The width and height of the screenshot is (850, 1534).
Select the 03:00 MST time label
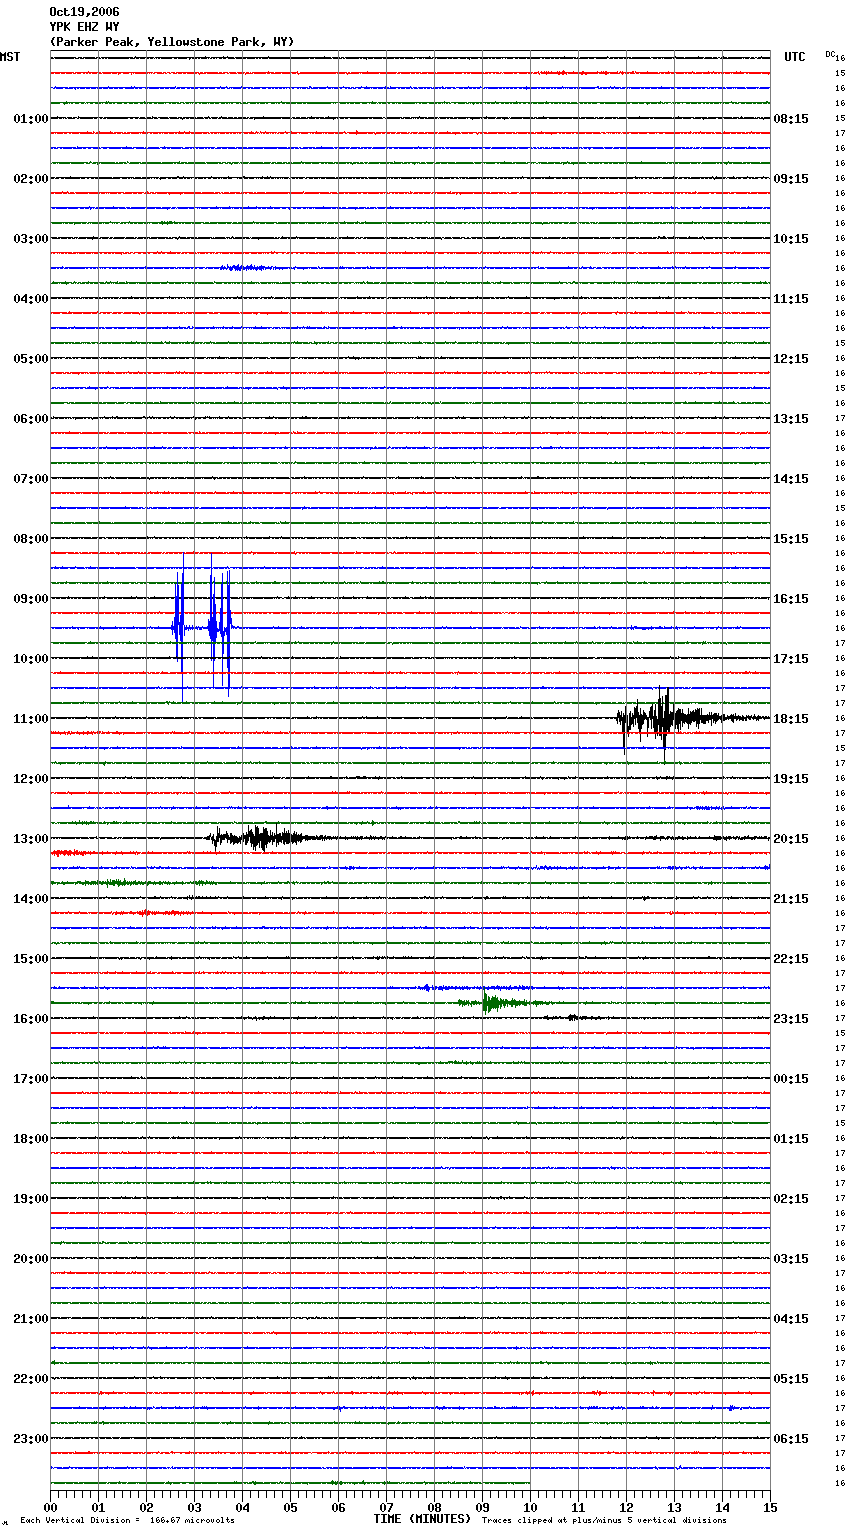click(31, 239)
